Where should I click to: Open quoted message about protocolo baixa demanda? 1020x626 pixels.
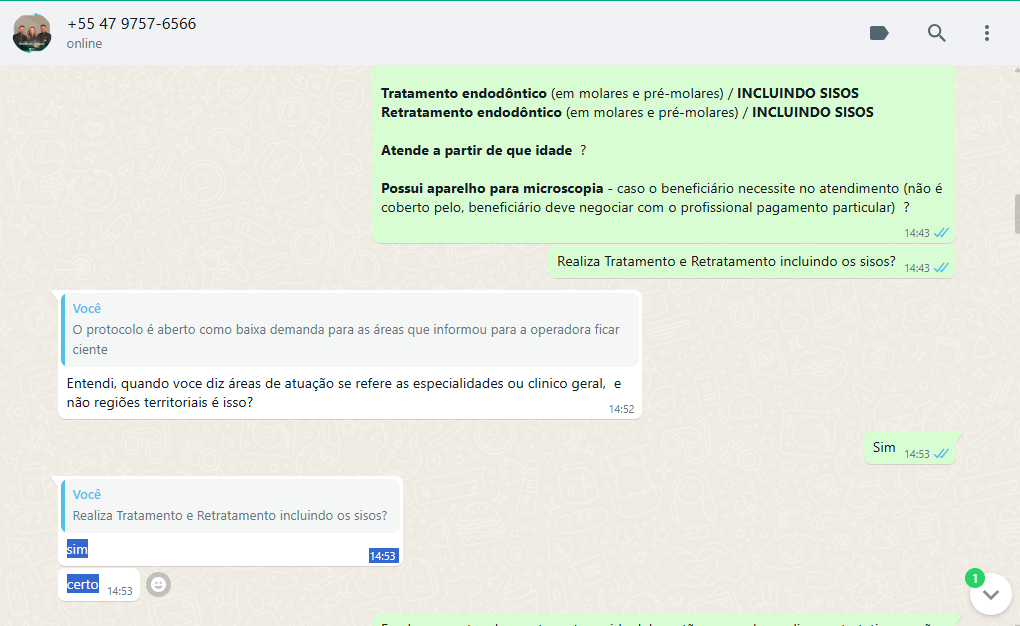pos(350,329)
